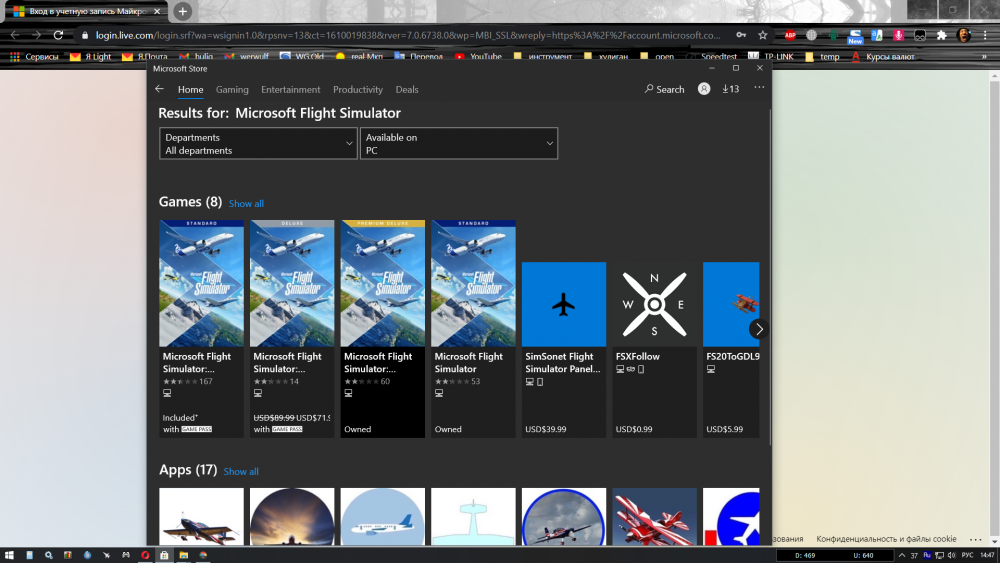Expand the Departments dropdown
1000x563 pixels.
point(258,144)
